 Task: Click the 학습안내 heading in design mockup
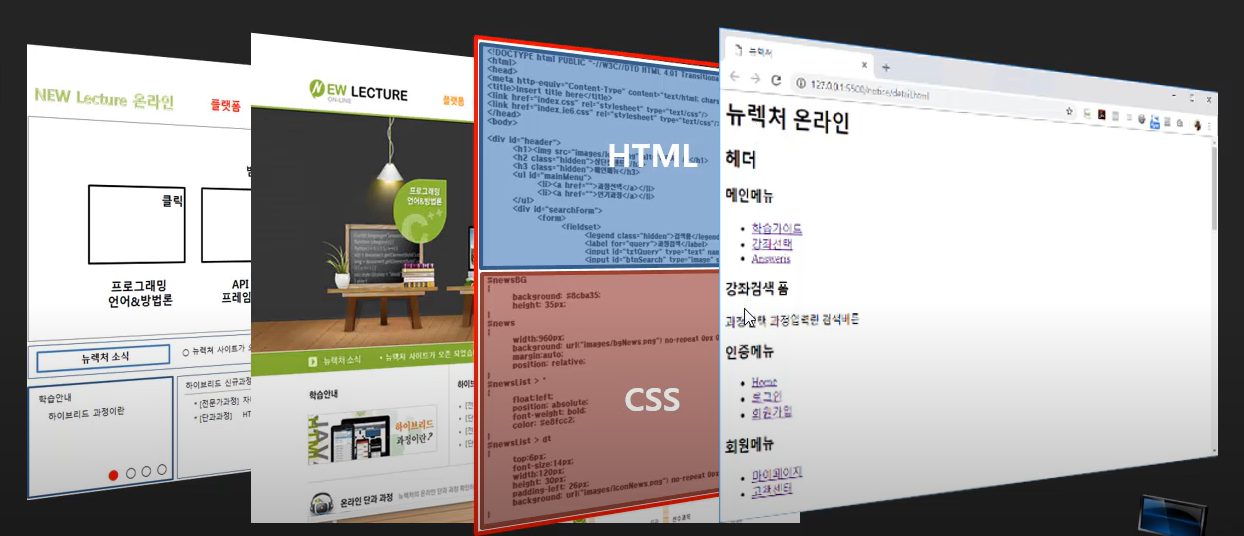point(324,395)
